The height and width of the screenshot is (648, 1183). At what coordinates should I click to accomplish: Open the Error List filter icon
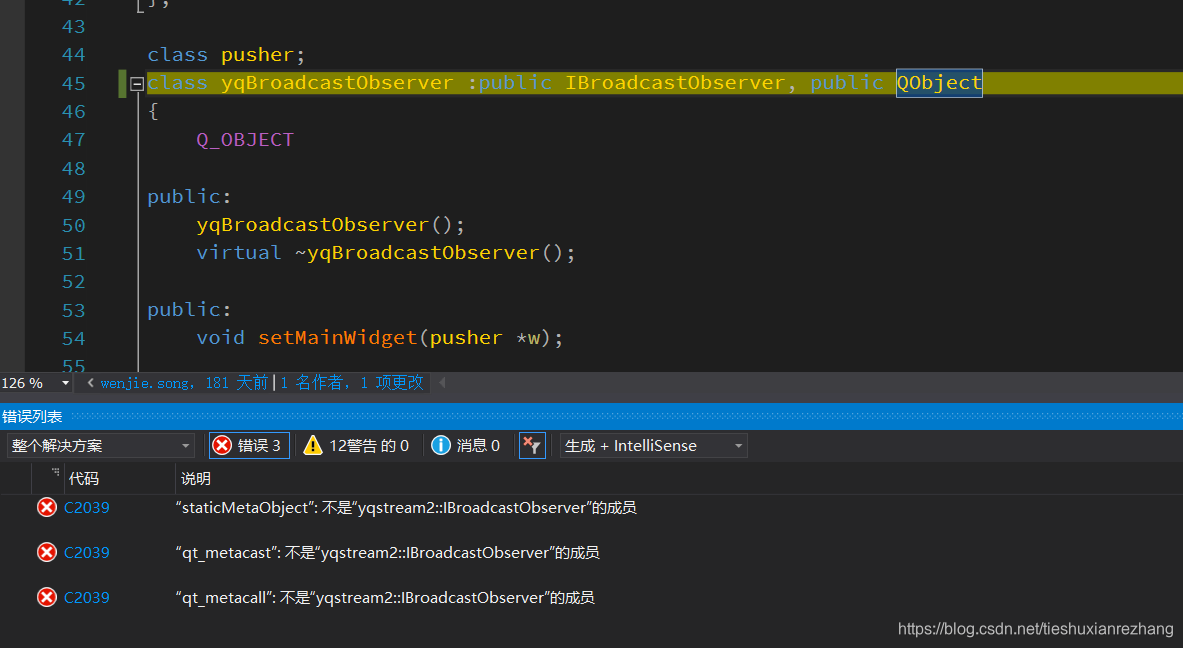532,445
